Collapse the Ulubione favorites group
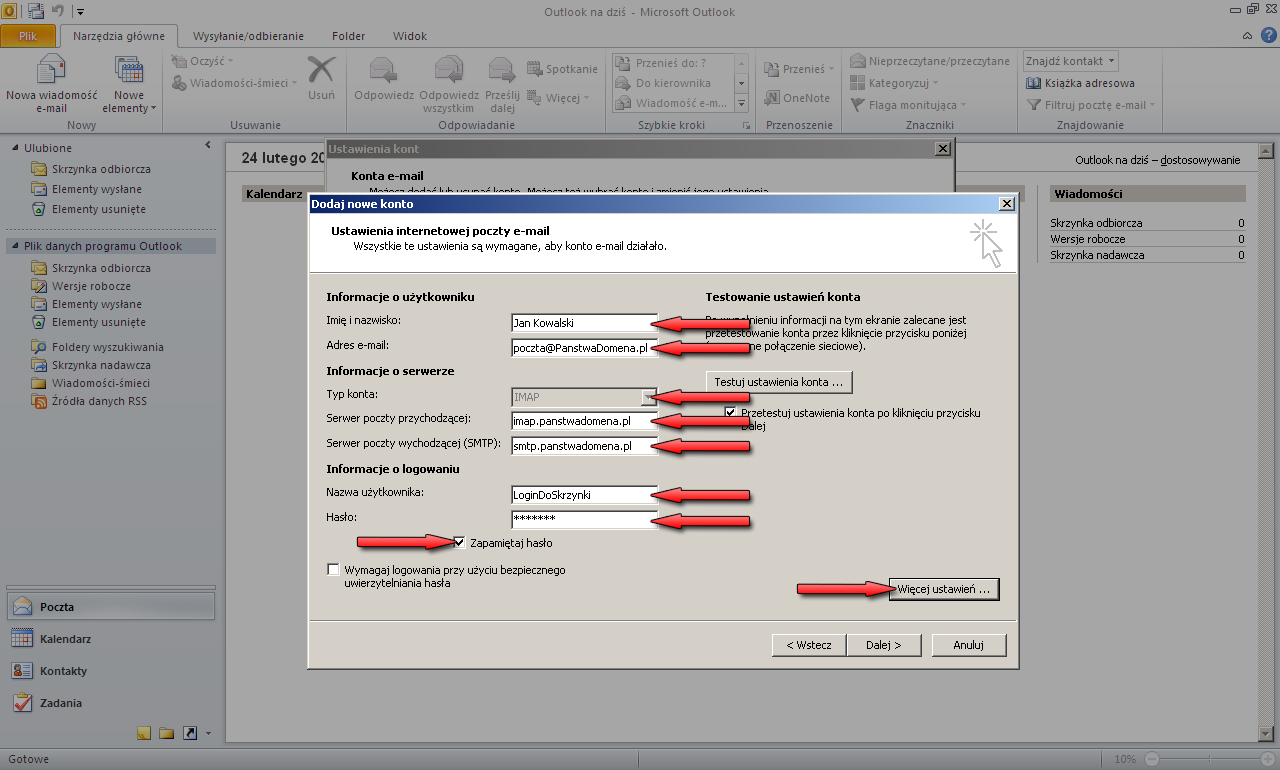This screenshot has height=770, width=1280. coord(16,148)
